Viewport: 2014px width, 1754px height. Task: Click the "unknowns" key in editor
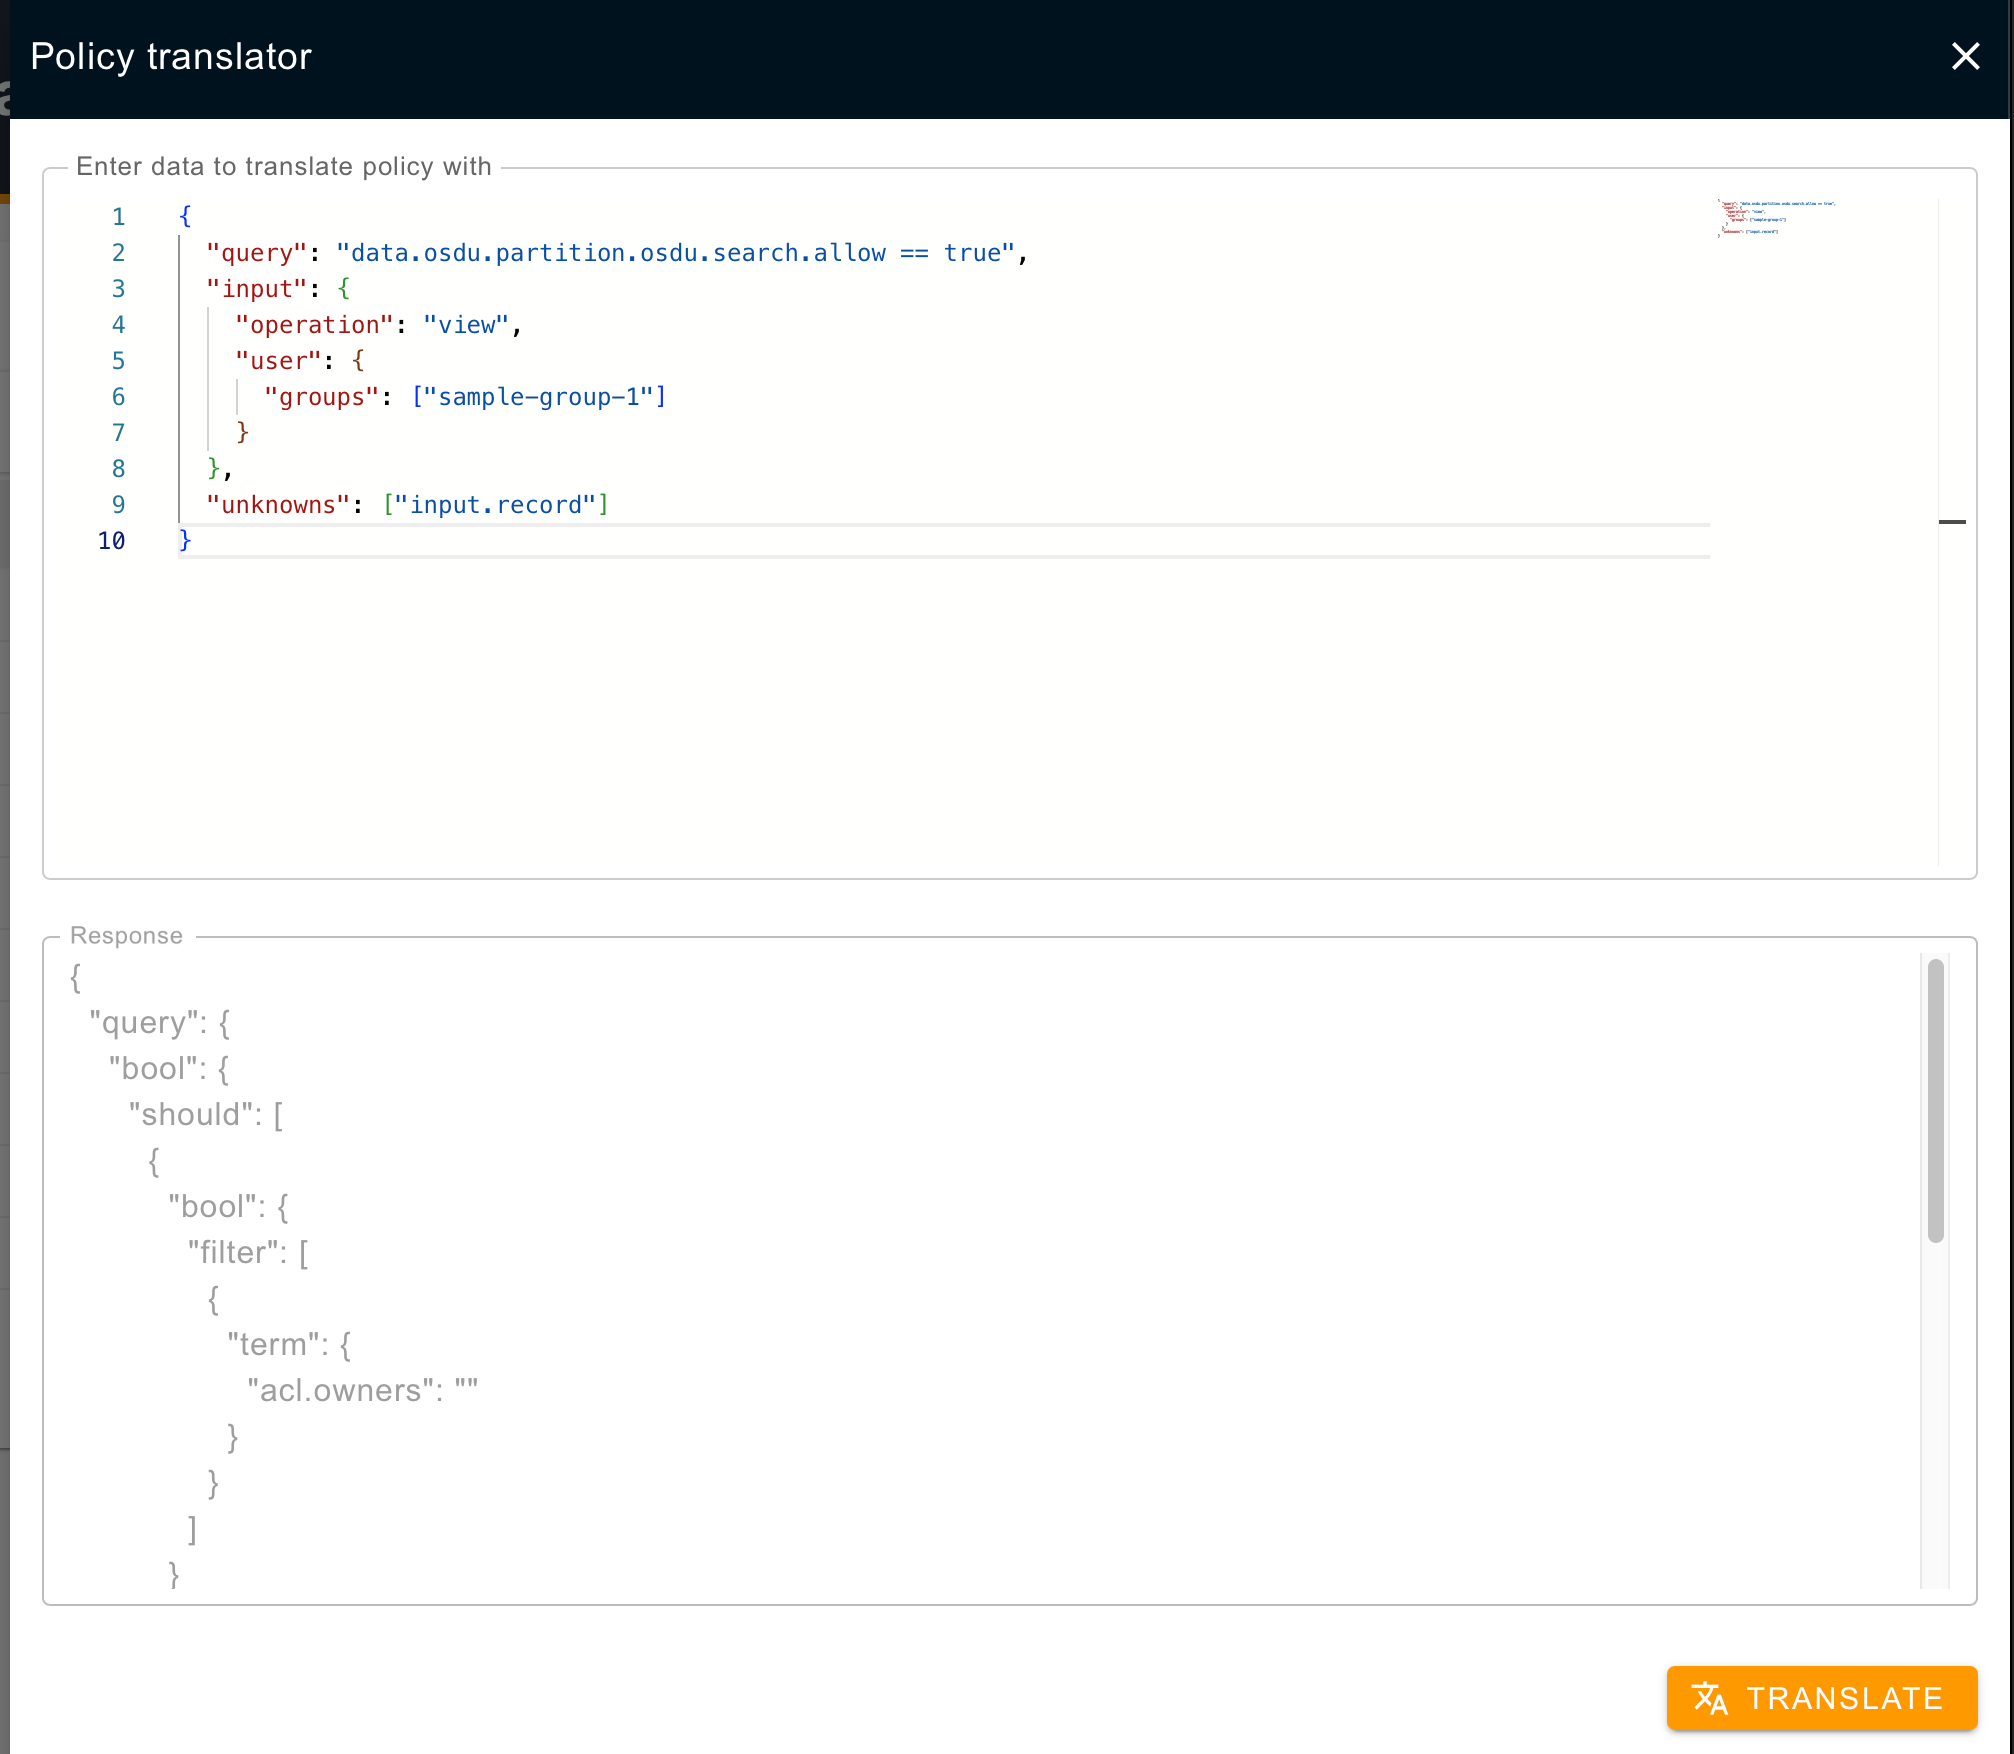pyautogui.click(x=278, y=505)
